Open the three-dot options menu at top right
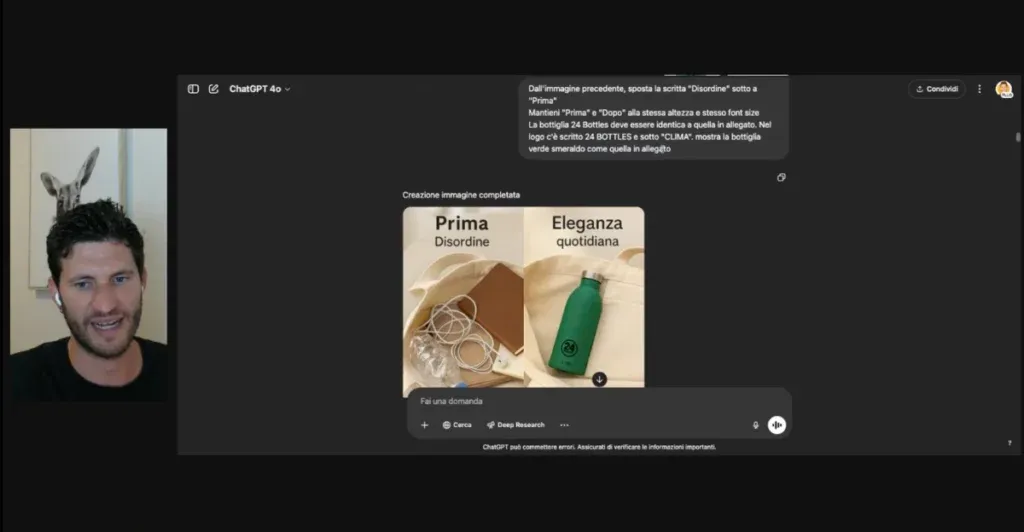 tap(979, 89)
